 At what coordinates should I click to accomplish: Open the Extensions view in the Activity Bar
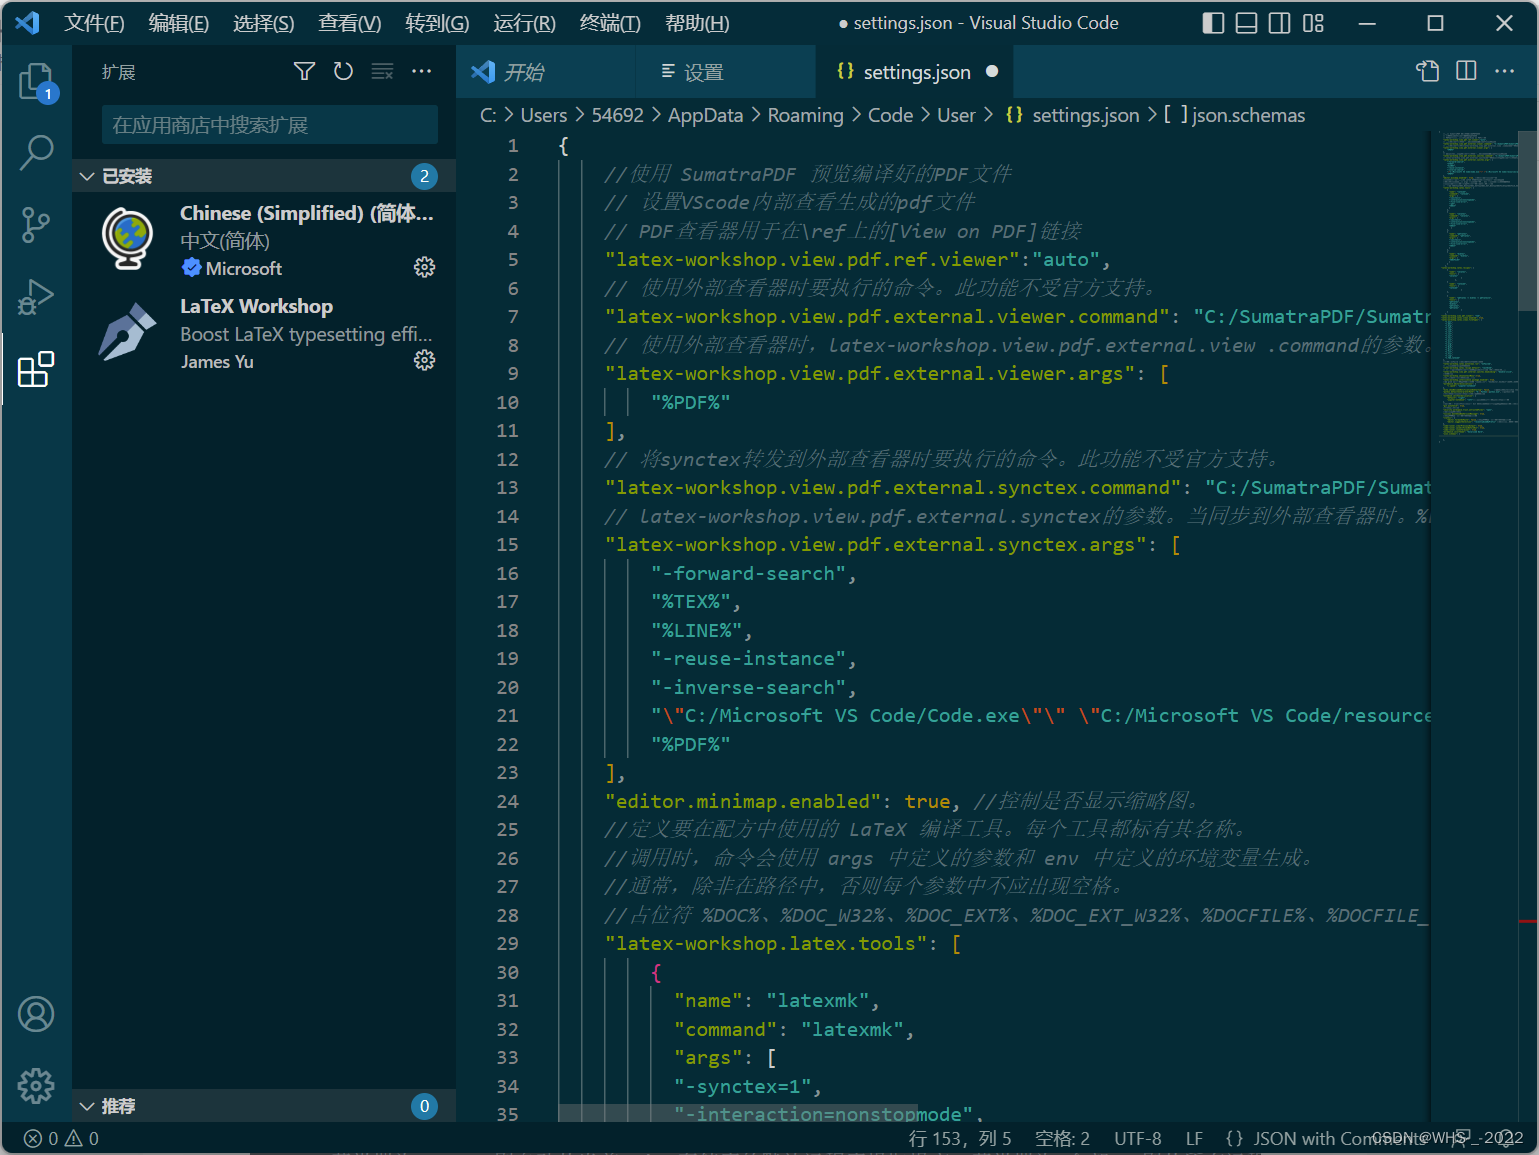pyautogui.click(x=36, y=370)
